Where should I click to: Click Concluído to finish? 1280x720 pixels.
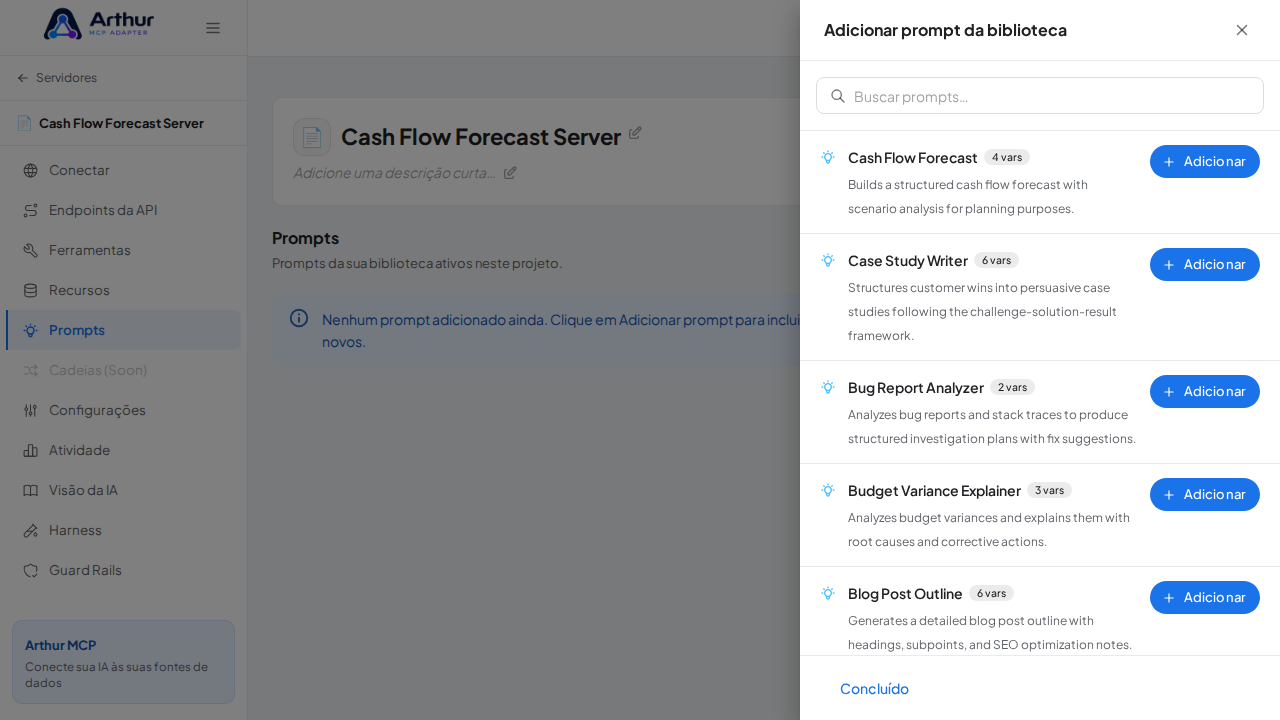pos(874,688)
